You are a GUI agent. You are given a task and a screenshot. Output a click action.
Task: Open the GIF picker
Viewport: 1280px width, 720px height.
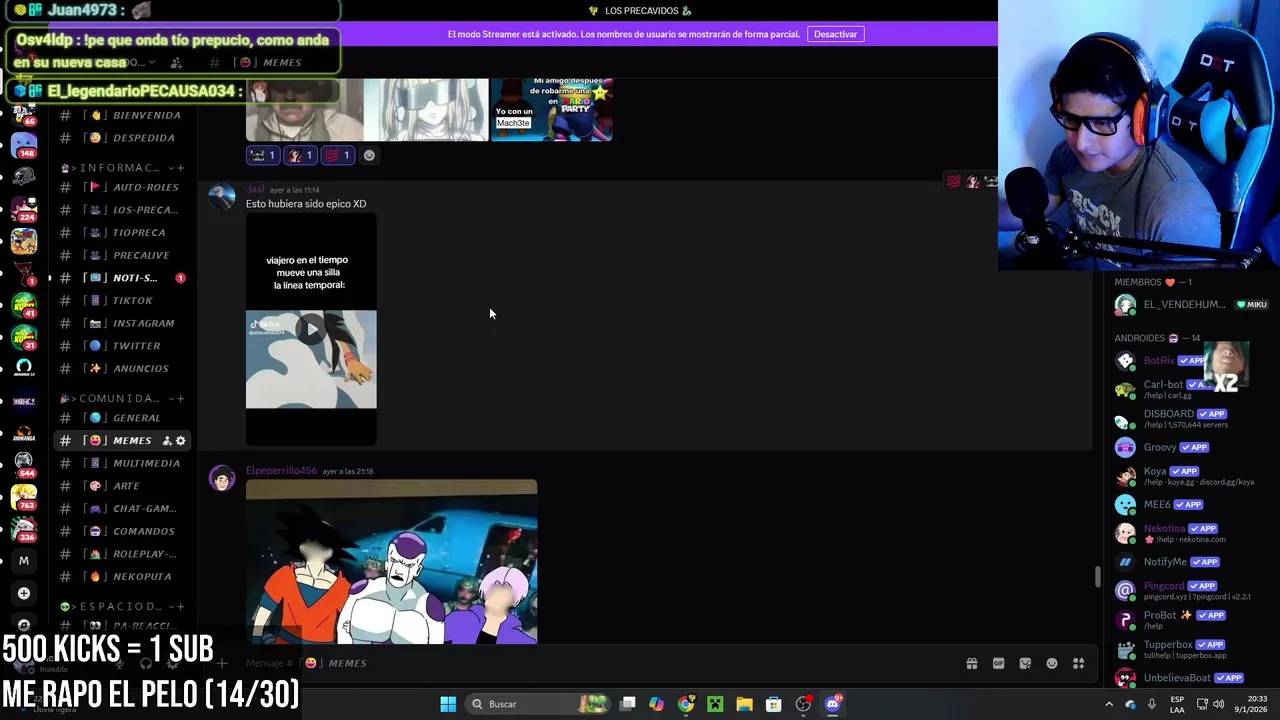[x=998, y=663]
